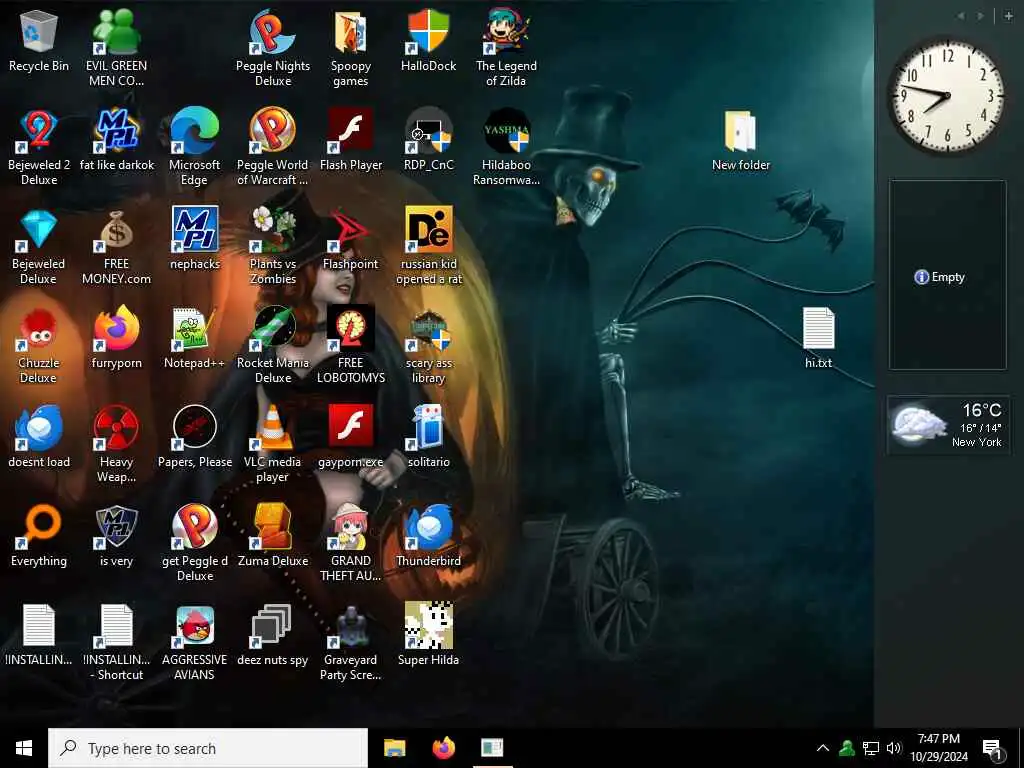Select get Peggle d Deluxe icon
The width and height of the screenshot is (1024, 768).
point(195,544)
